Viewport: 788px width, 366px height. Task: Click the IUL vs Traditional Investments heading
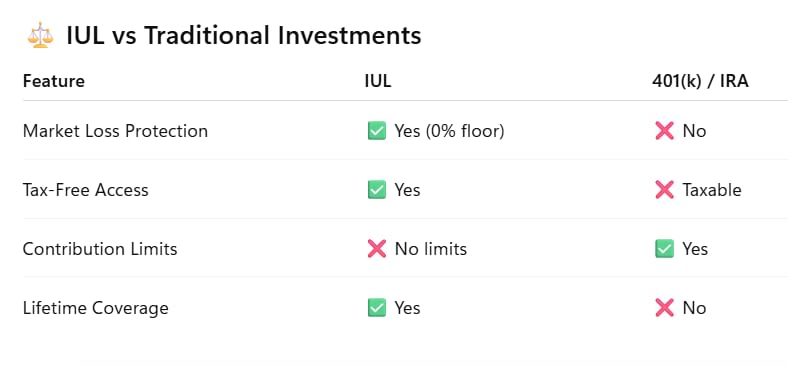click(x=244, y=36)
